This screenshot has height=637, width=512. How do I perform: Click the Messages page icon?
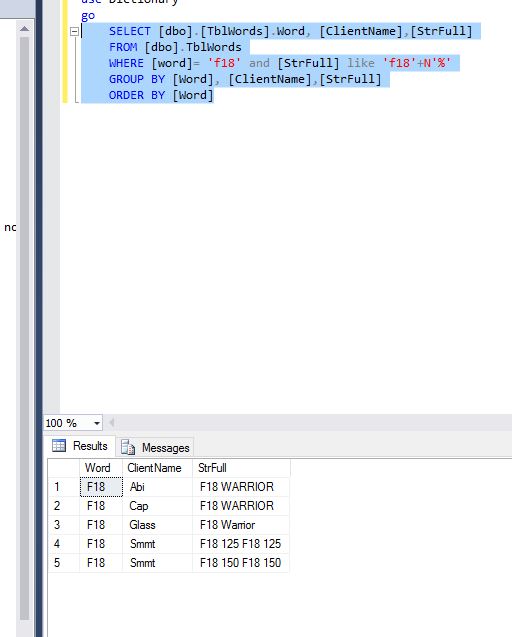[128, 447]
